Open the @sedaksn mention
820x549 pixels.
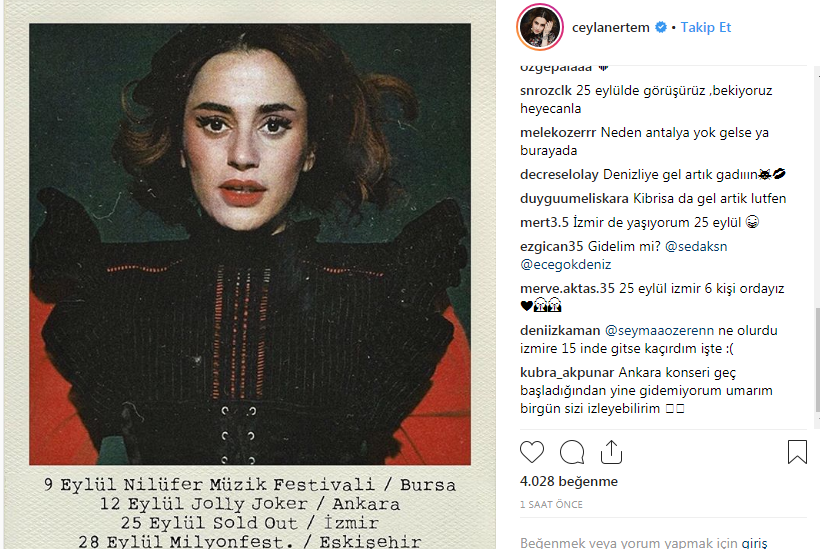(696, 246)
